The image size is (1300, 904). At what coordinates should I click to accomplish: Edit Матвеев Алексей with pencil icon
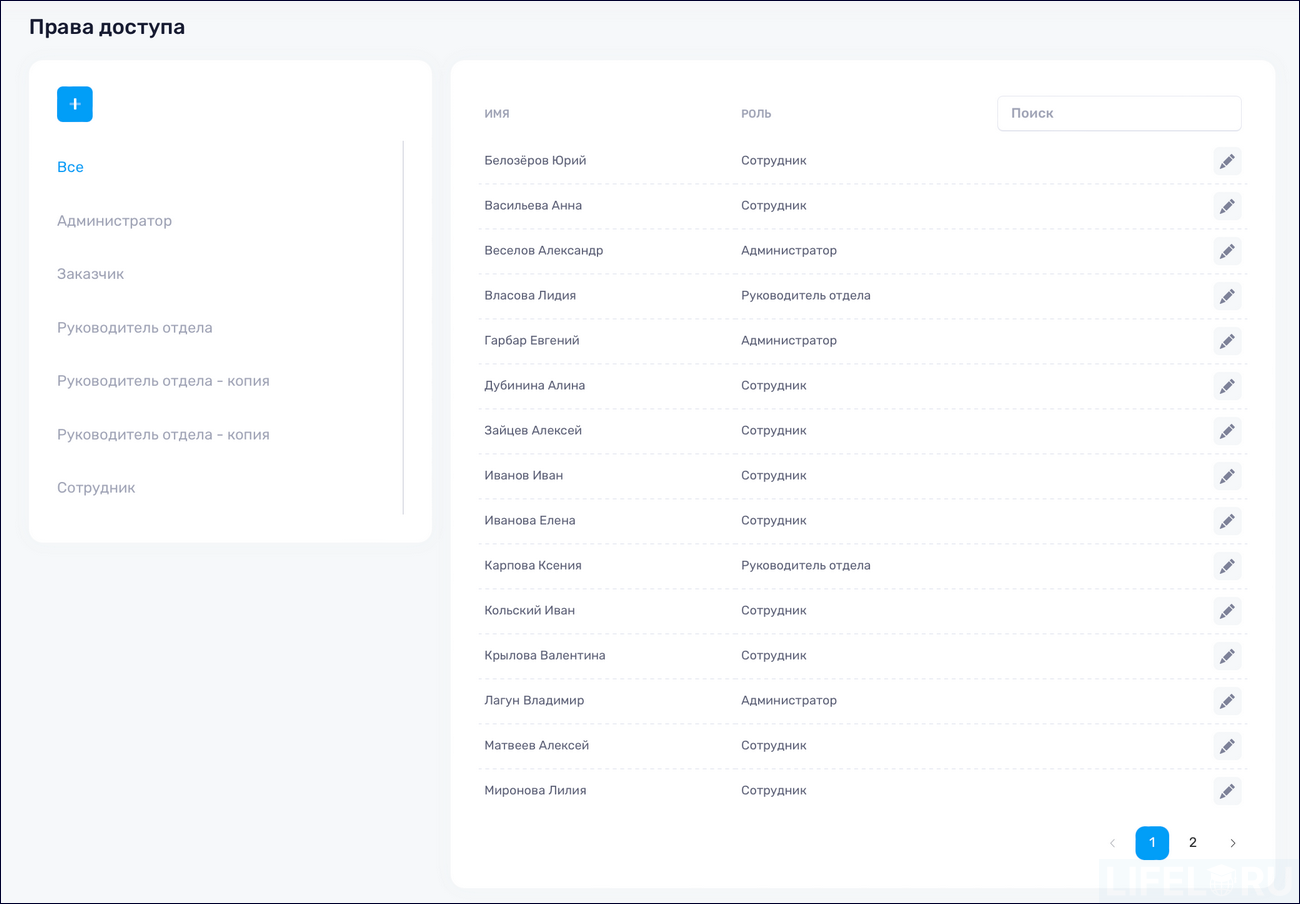[1227, 746]
